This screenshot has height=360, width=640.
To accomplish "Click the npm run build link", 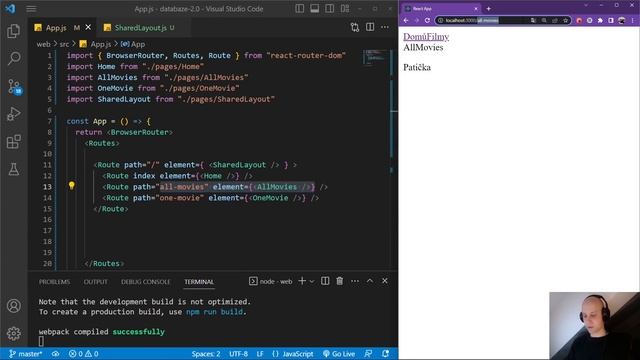I will (x=214, y=312).
